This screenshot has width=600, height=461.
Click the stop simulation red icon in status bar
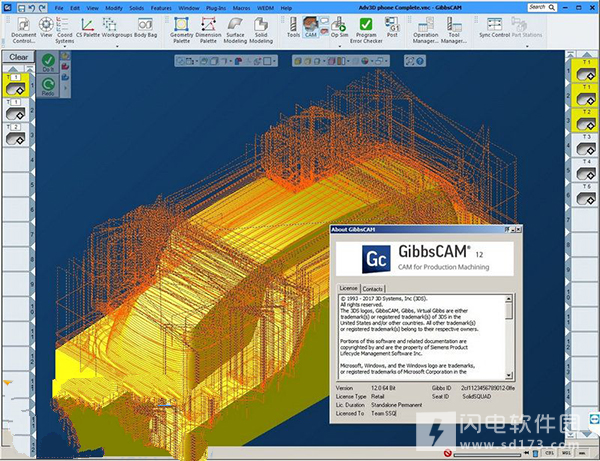(448, 453)
